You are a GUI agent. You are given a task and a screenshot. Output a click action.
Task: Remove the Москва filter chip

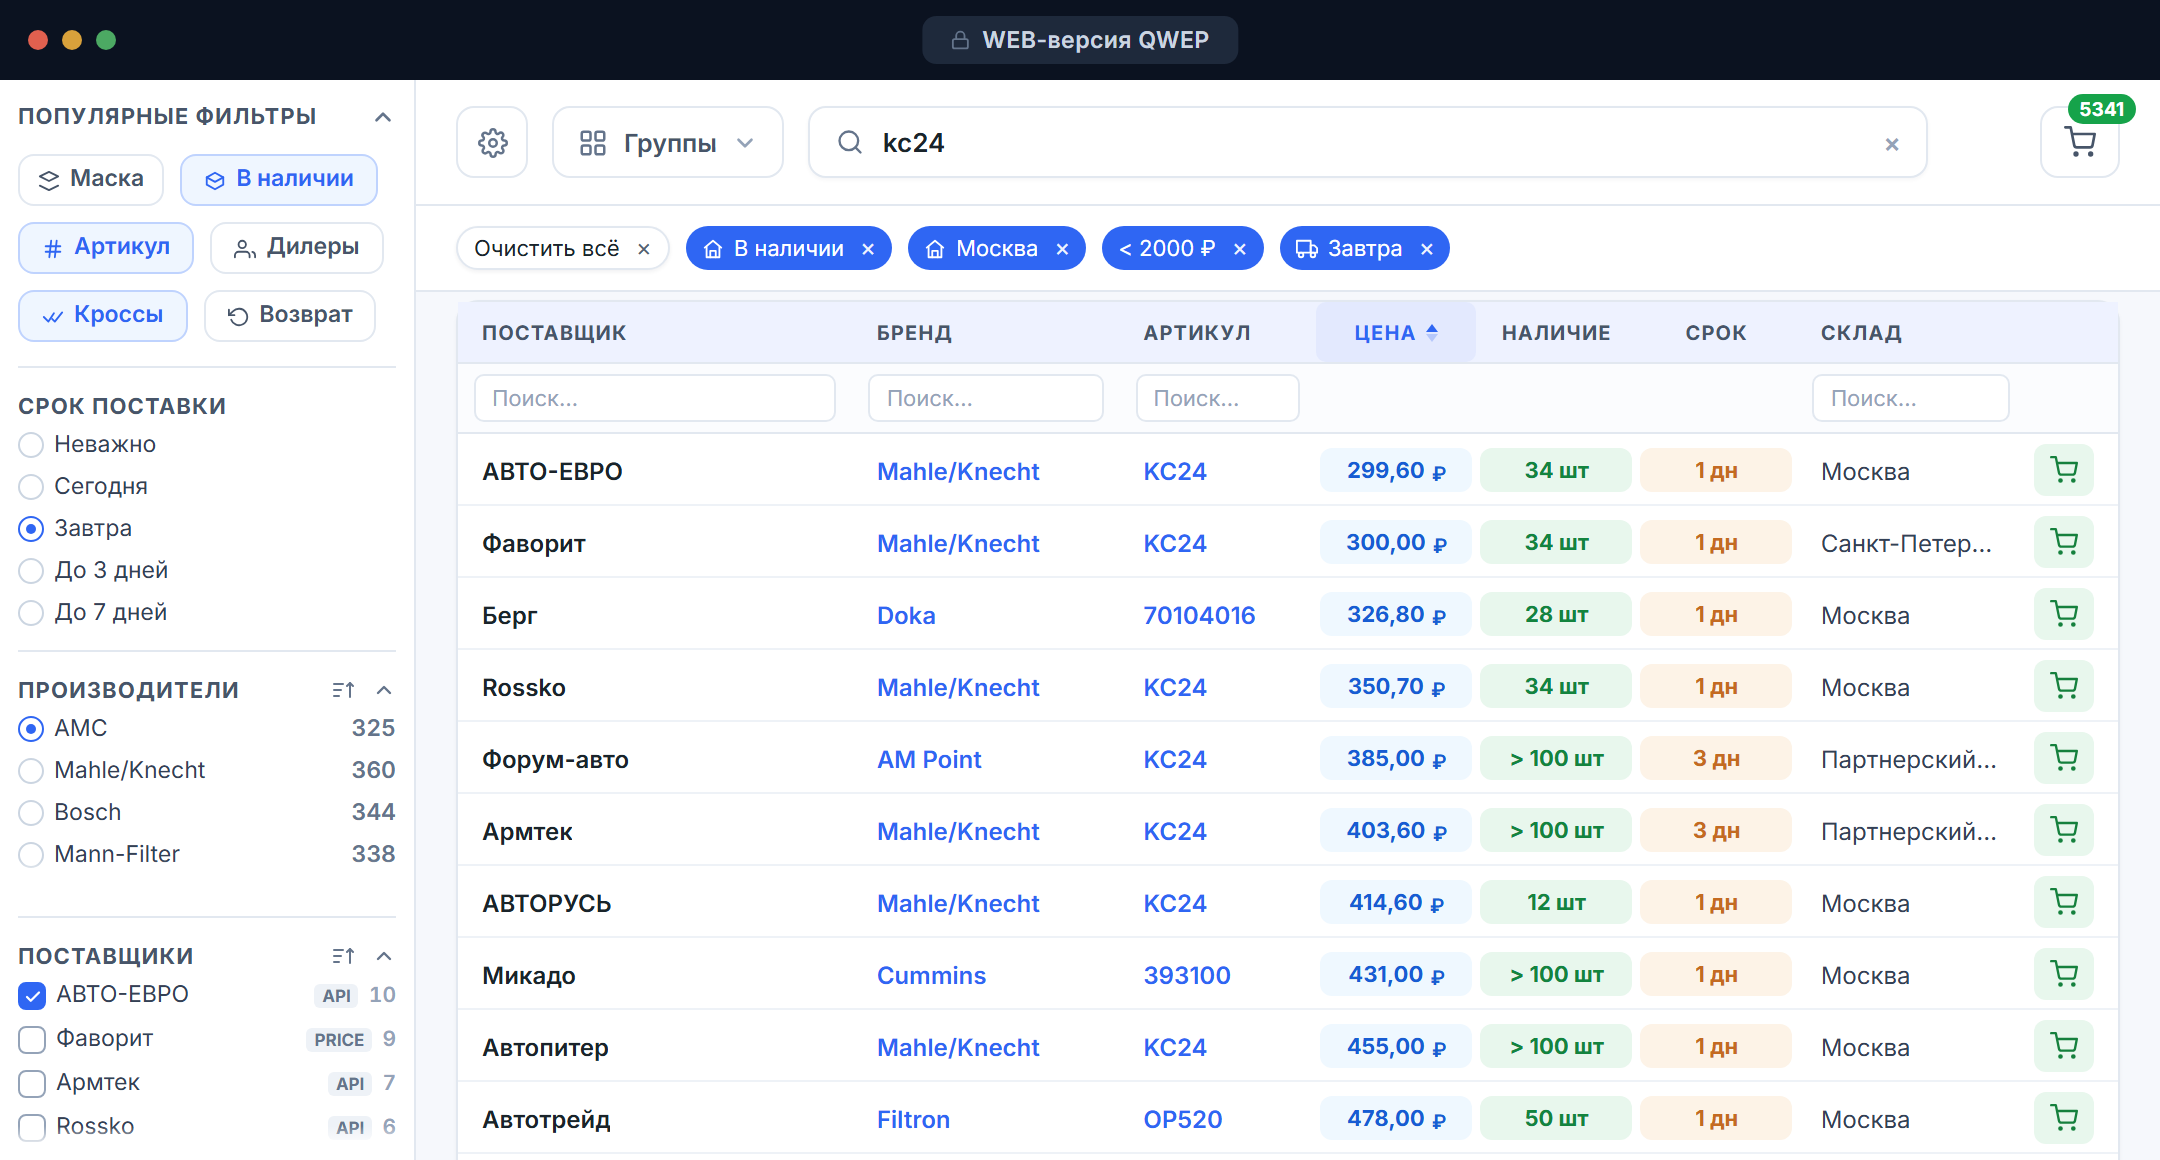click(1062, 249)
